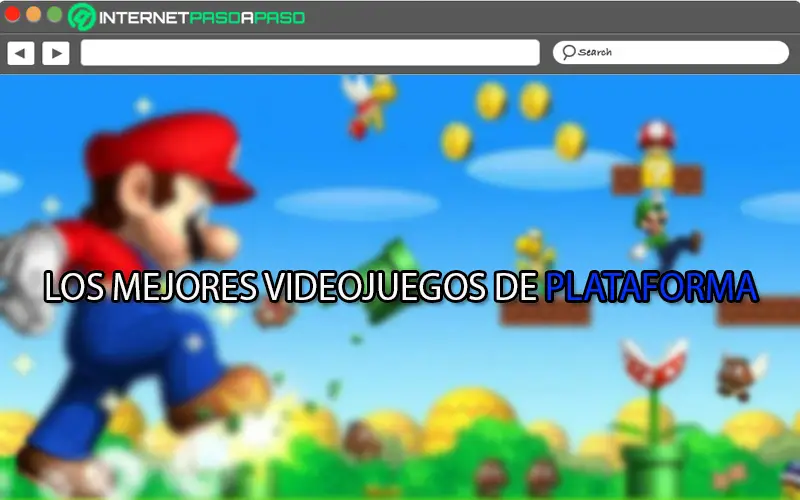
Task: Click the forward navigation arrow button
Action: [56, 53]
